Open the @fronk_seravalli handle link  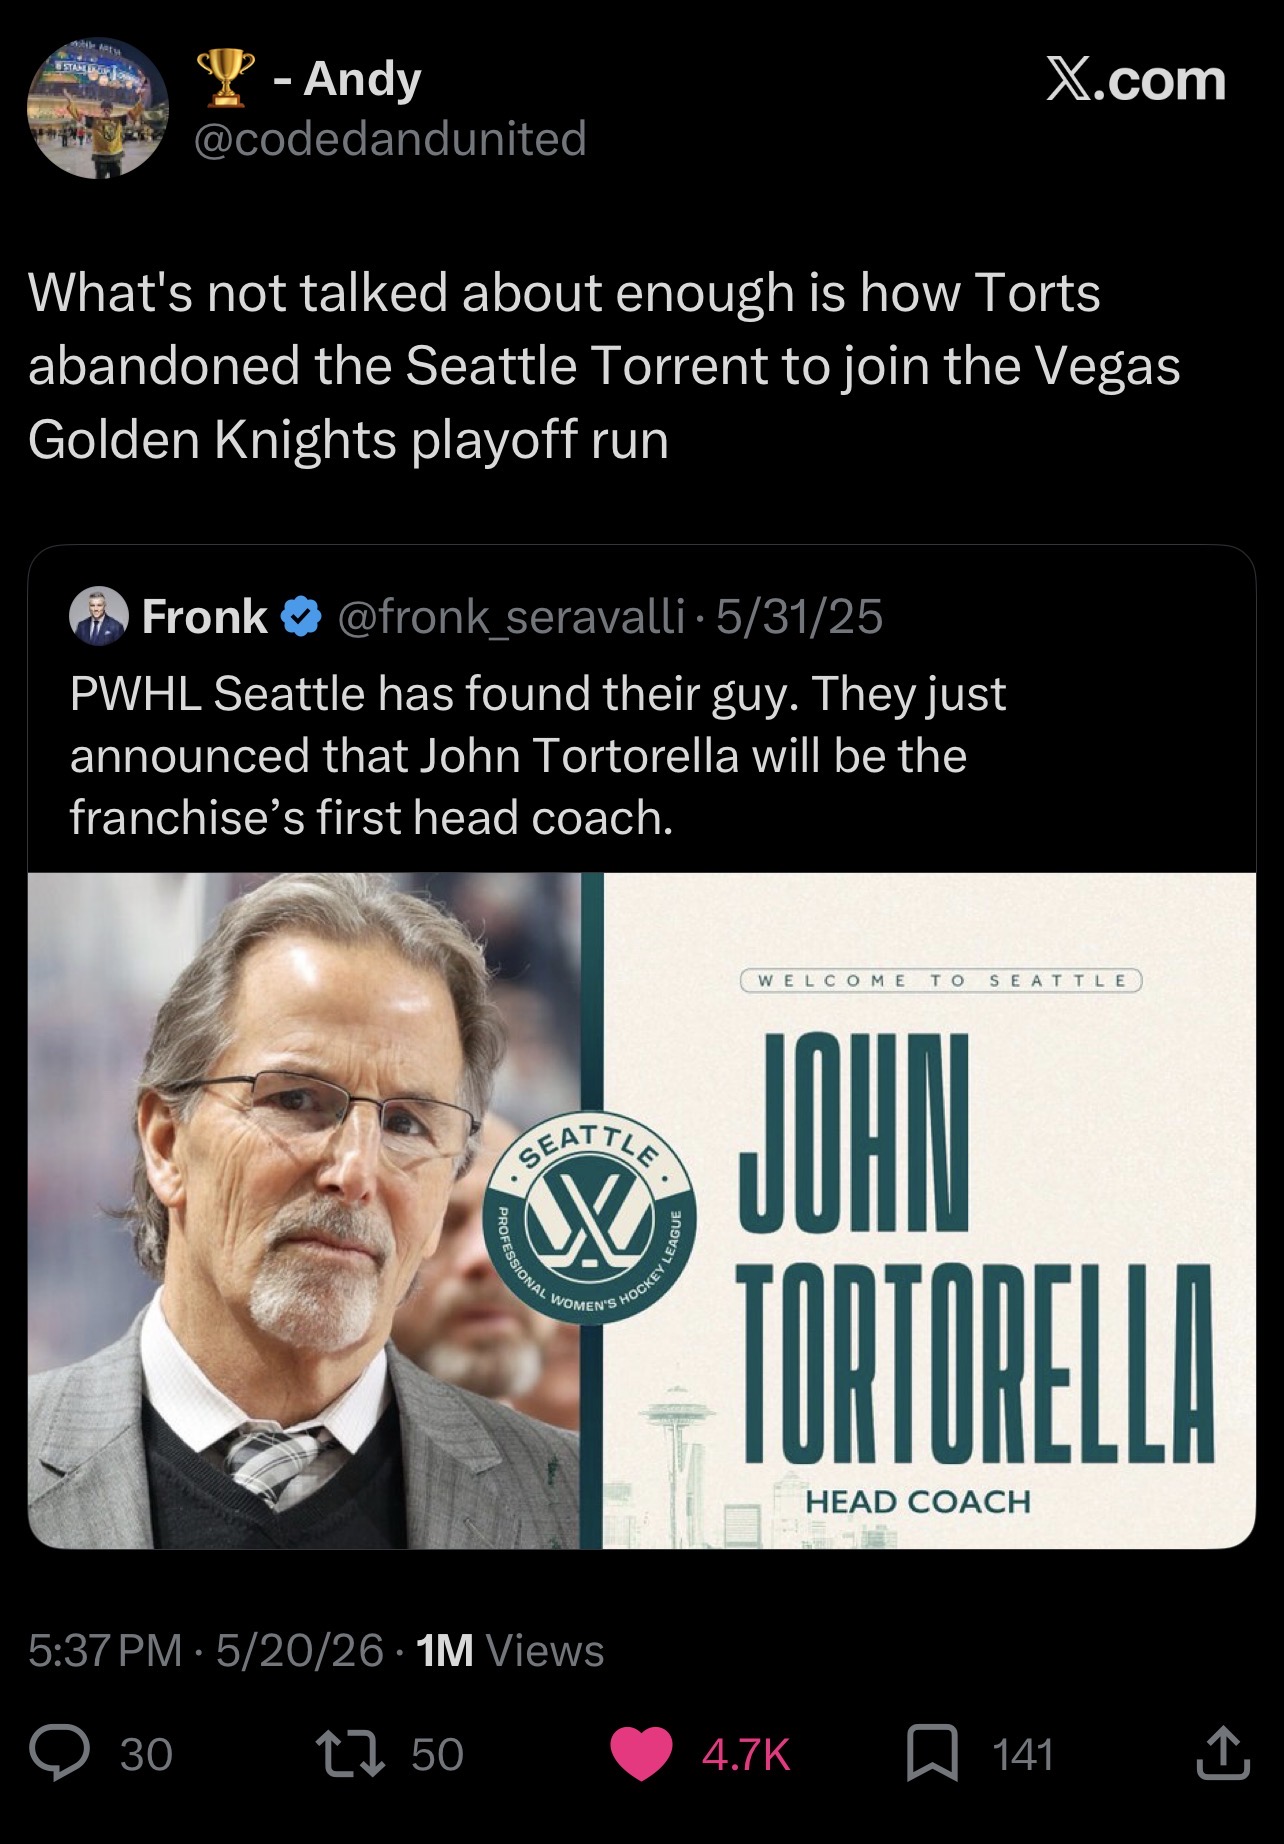(511, 617)
